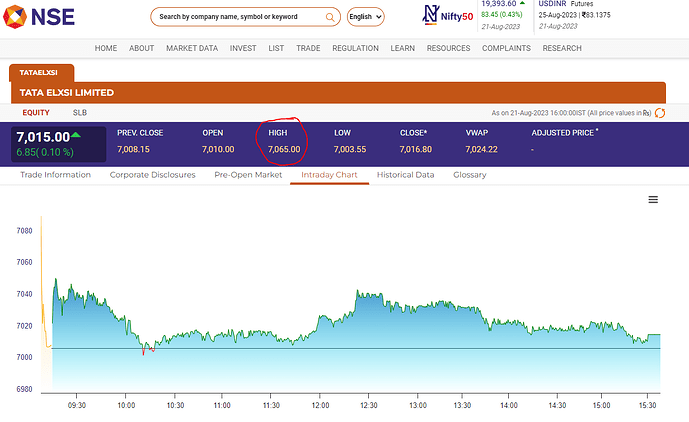The height and width of the screenshot is (422, 689).
Task: Click the TATA ELXSI LIMITED heading
Action: 67,93
